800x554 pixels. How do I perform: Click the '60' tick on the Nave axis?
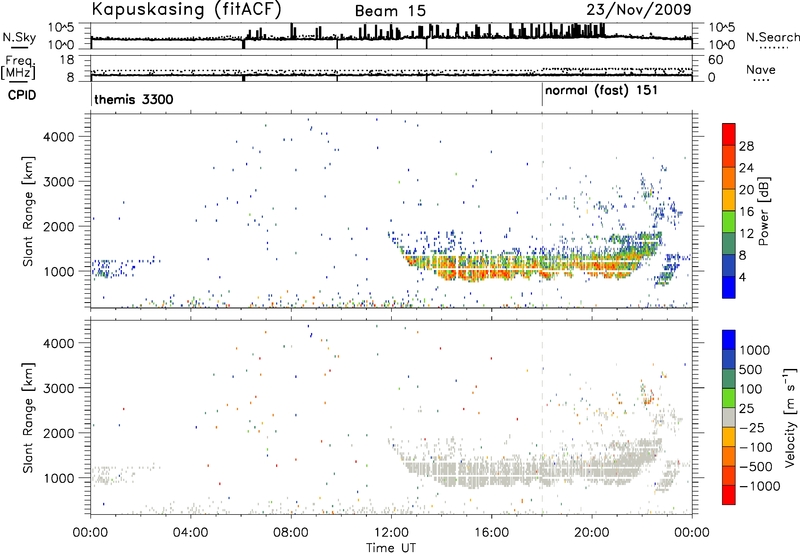coord(716,60)
